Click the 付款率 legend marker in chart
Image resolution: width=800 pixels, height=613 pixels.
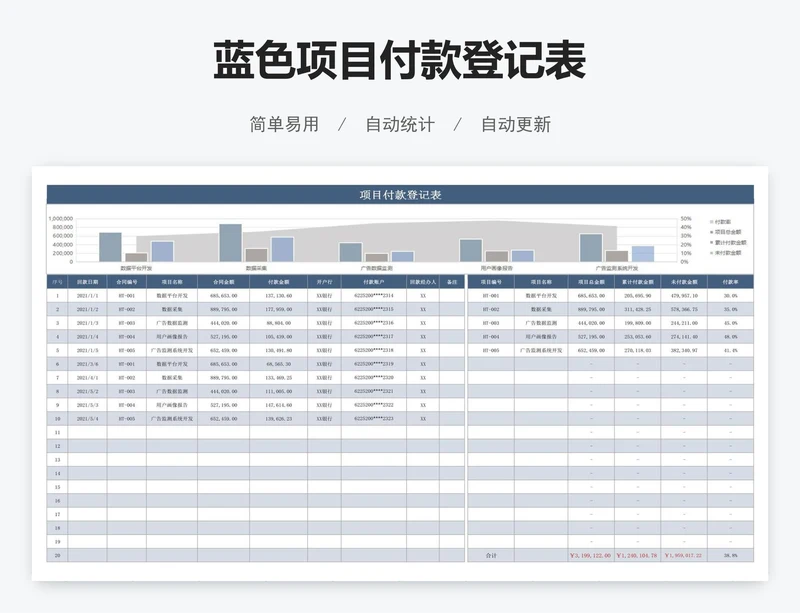pyautogui.click(x=711, y=222)
